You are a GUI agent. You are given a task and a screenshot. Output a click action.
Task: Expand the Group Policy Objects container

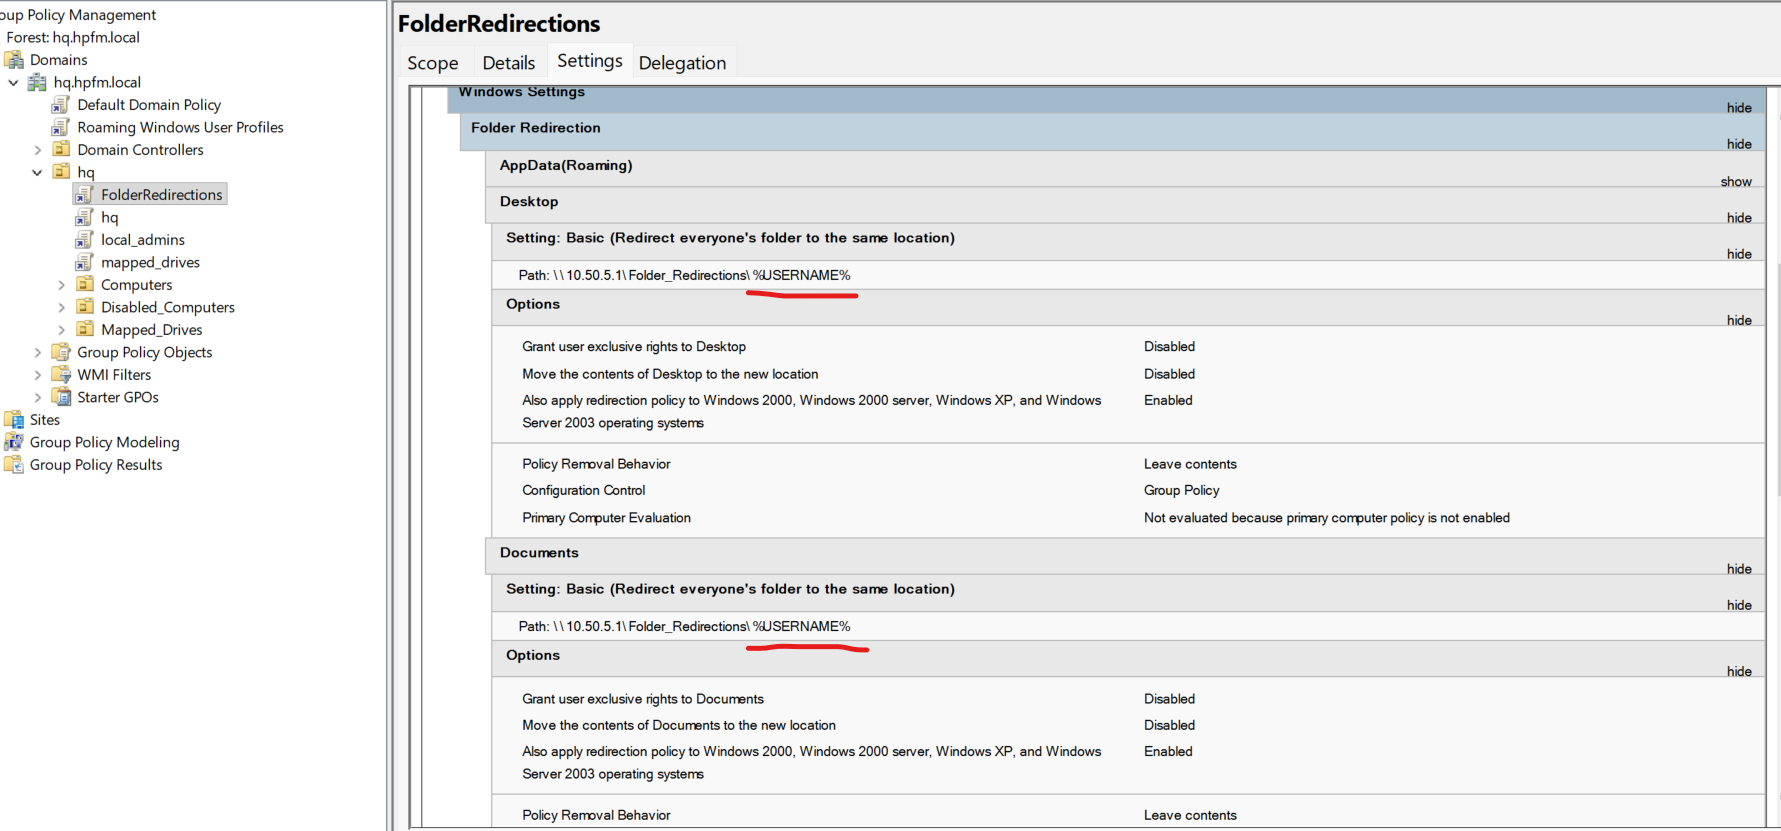pyautogui.click(x=38, y=352)
